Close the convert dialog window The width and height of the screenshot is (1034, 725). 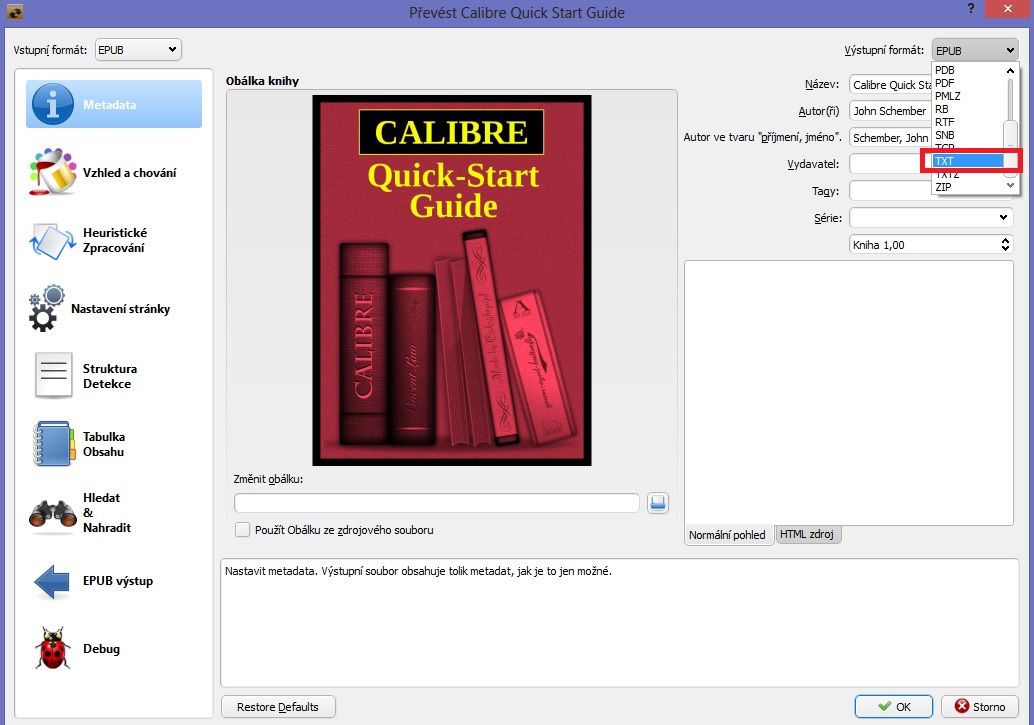pos(1008,9)
